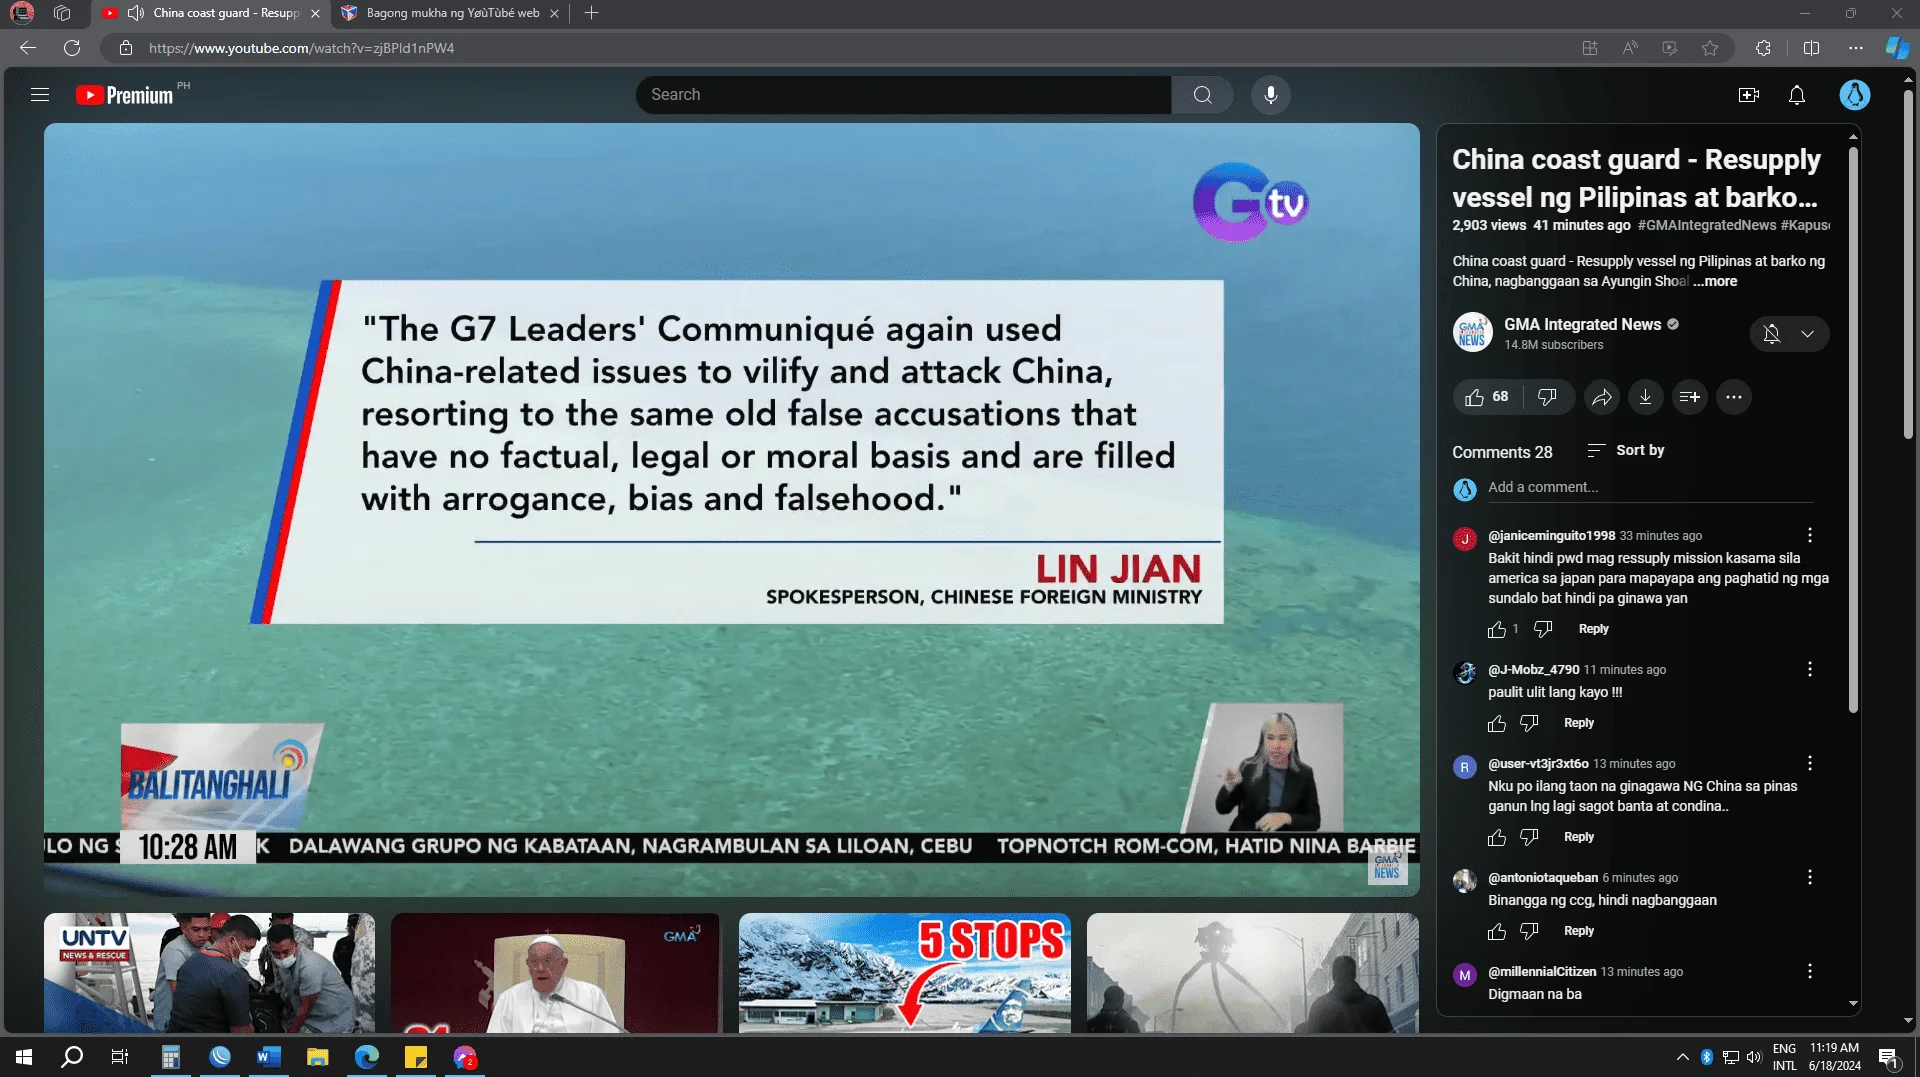Screen dimensions: 1920x1077
Task: Download the video
Action: (x=1645, y=397)
